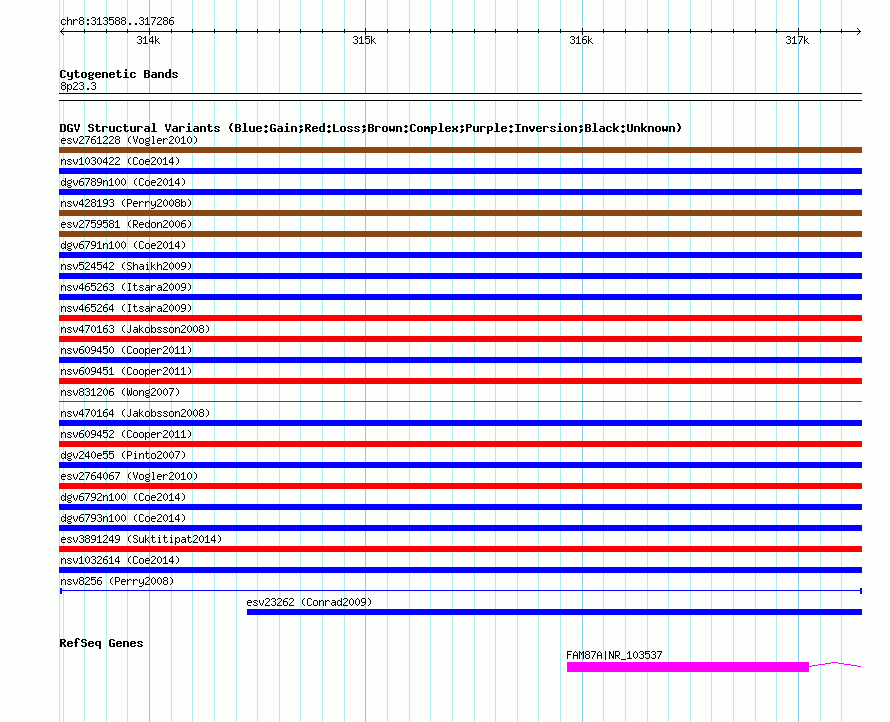Select the RefSeq Genes track title
The image size is (890, 722).
click(102, 643)
